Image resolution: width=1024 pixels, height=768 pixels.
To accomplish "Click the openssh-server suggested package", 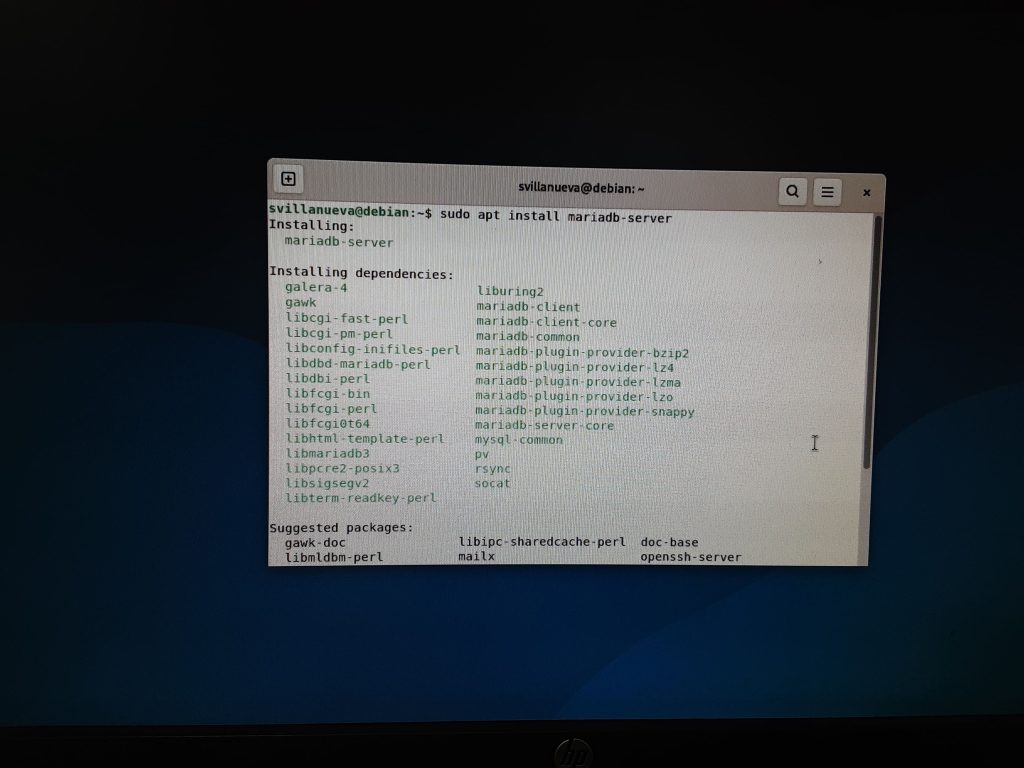I will coord(690,557).
